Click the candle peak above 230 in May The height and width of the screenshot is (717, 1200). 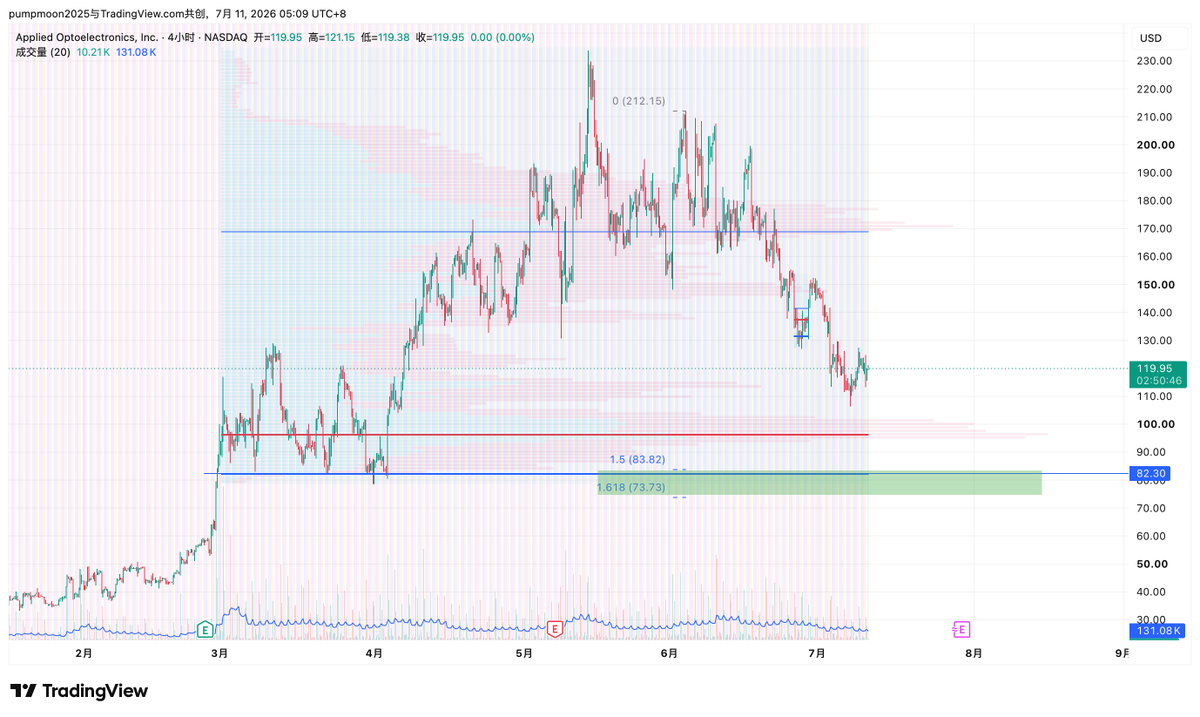[x=589, y=56]
